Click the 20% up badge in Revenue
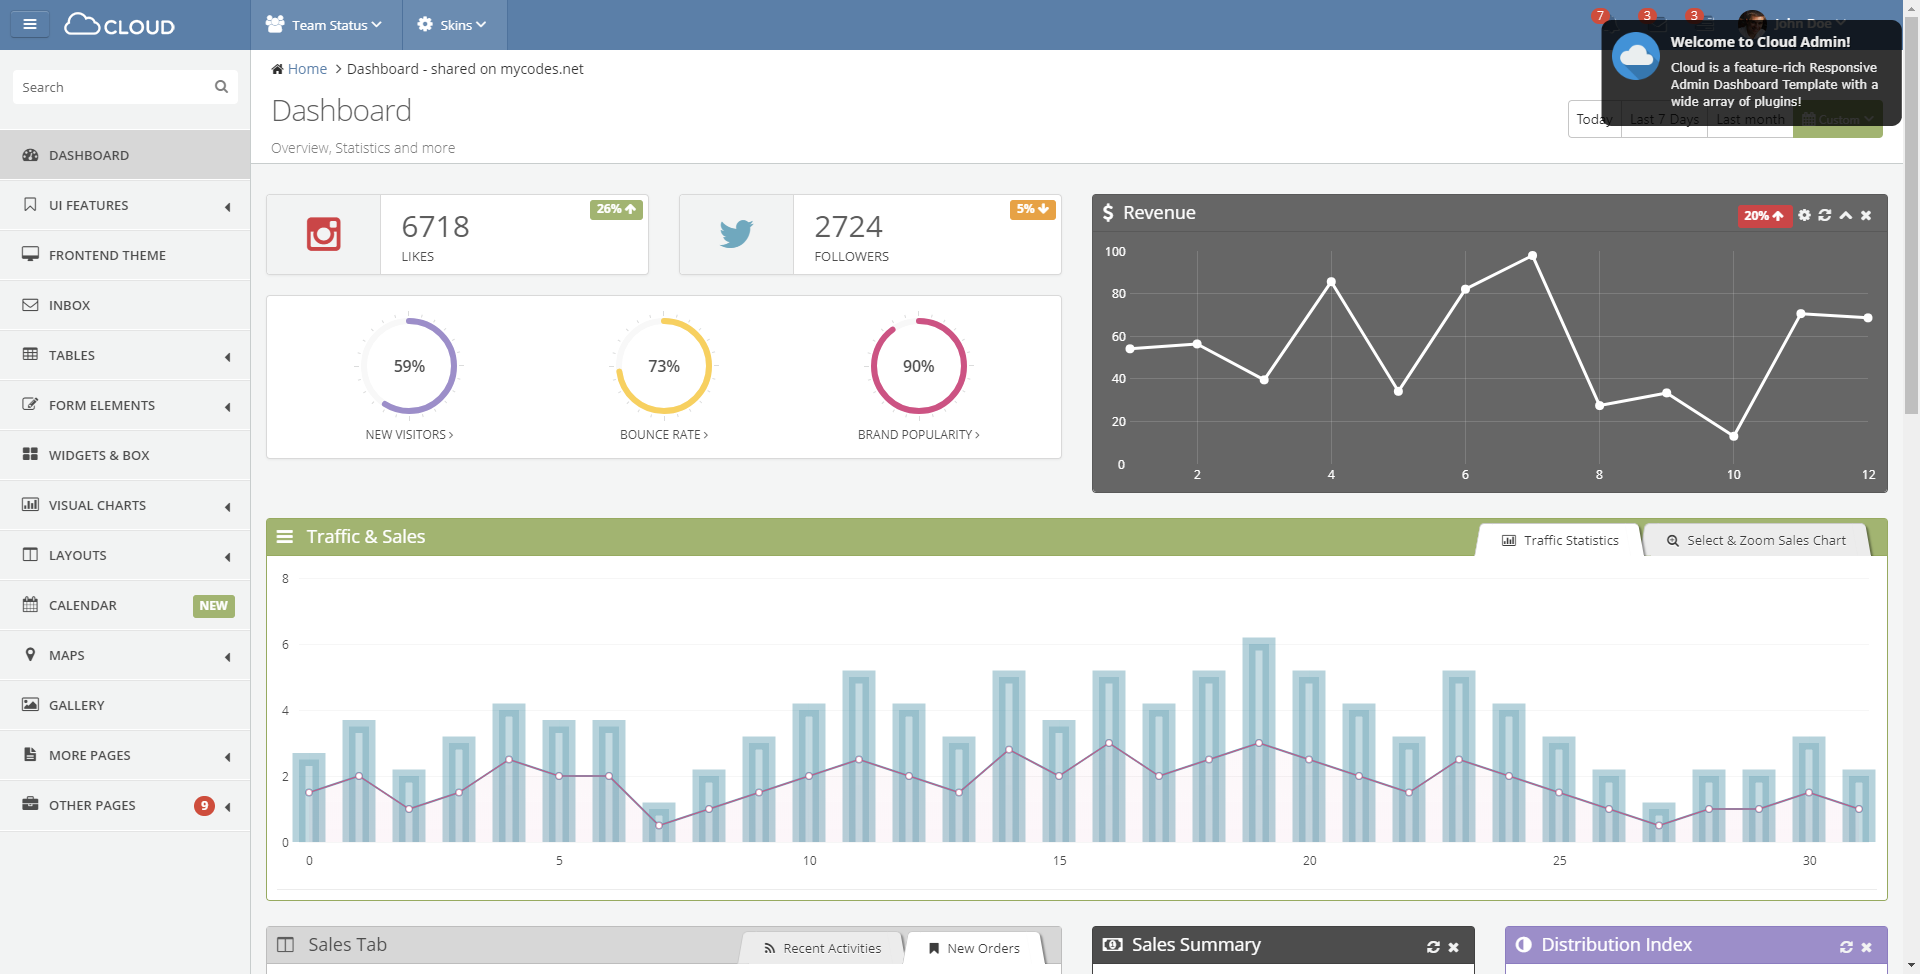This screenshot has height=974, width=1920. (1764, 216)
